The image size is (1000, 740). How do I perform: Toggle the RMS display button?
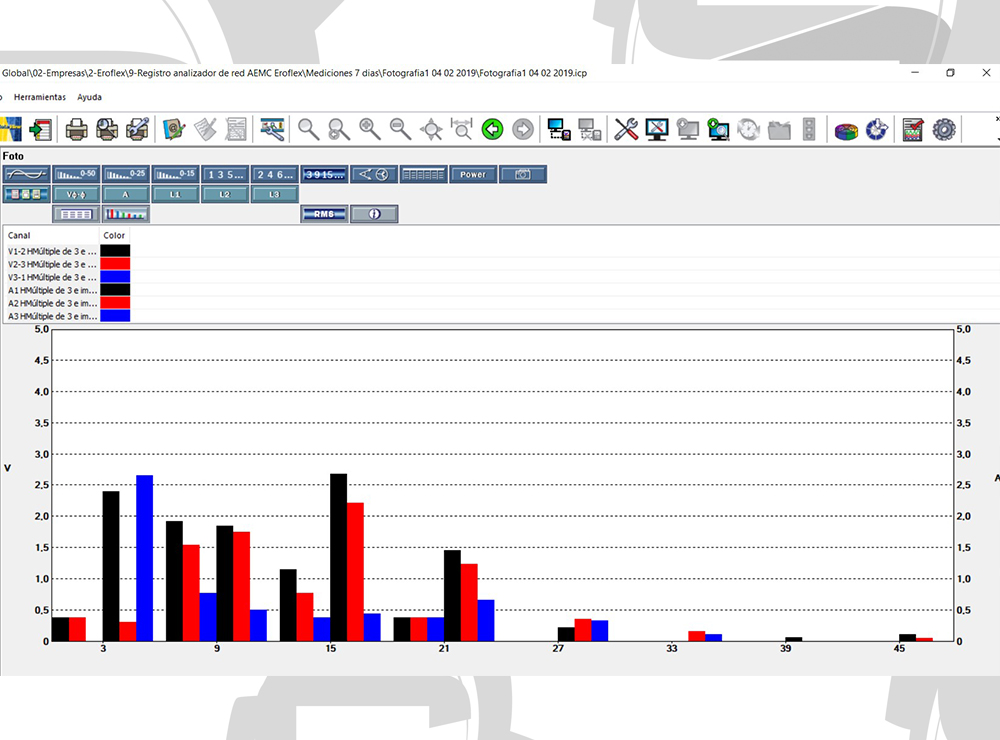coord(324,214)
